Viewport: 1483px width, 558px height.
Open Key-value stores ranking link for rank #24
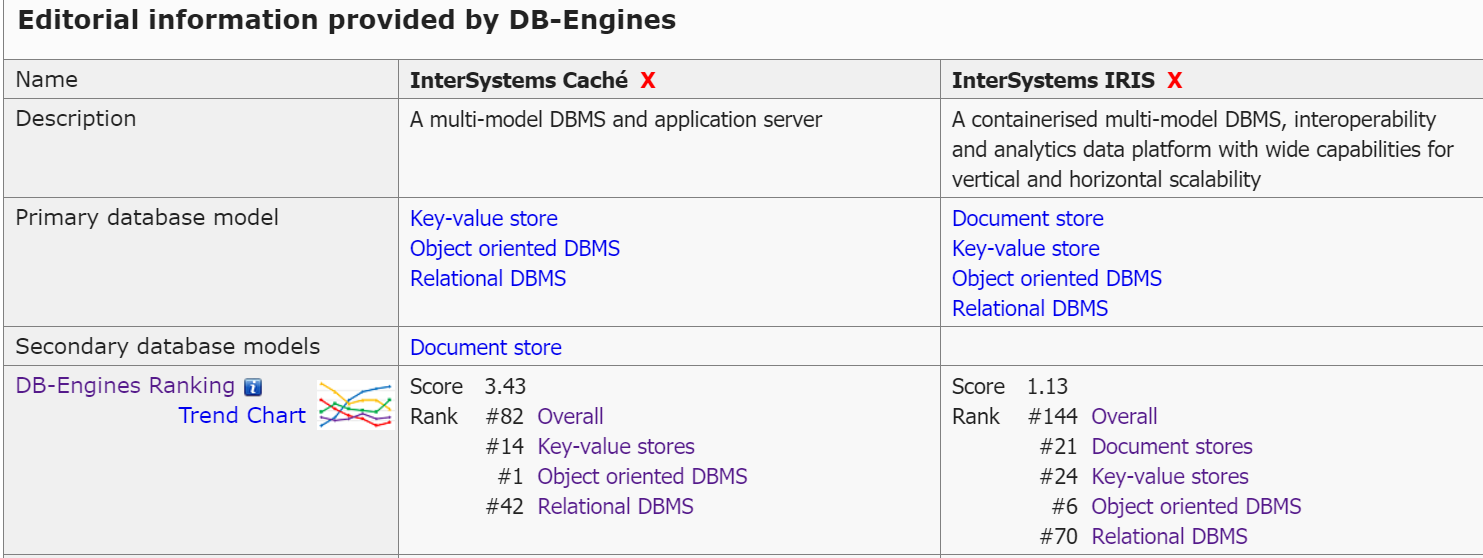click(1170, 477)
